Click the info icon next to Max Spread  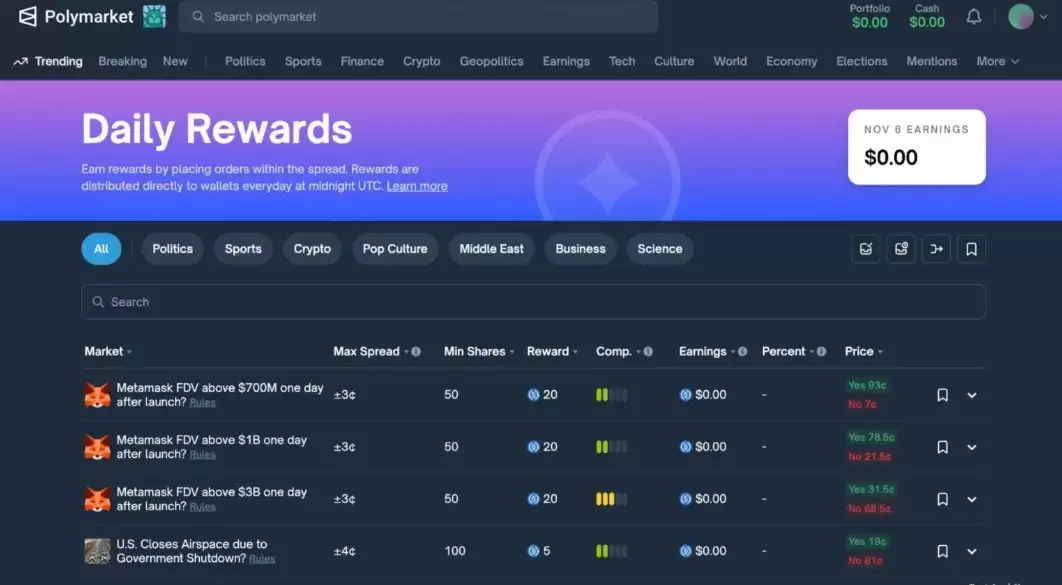[416, 352]
